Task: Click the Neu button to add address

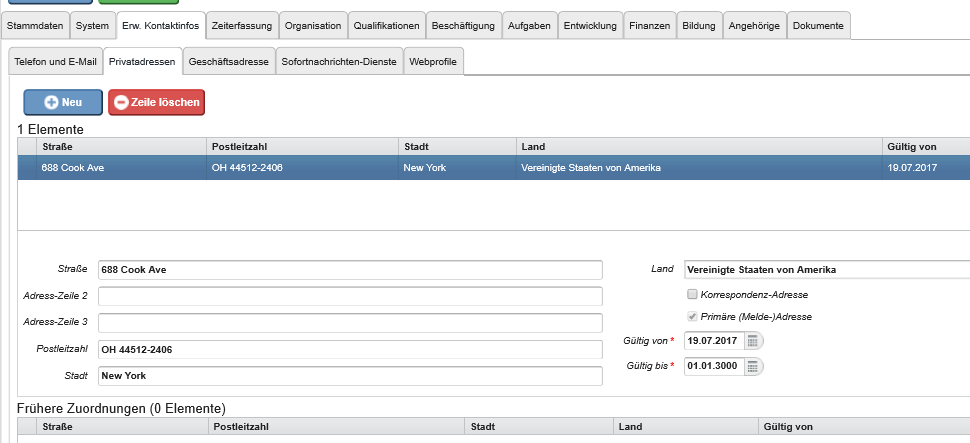Action: pyautogui.click(x=63, y=102)
